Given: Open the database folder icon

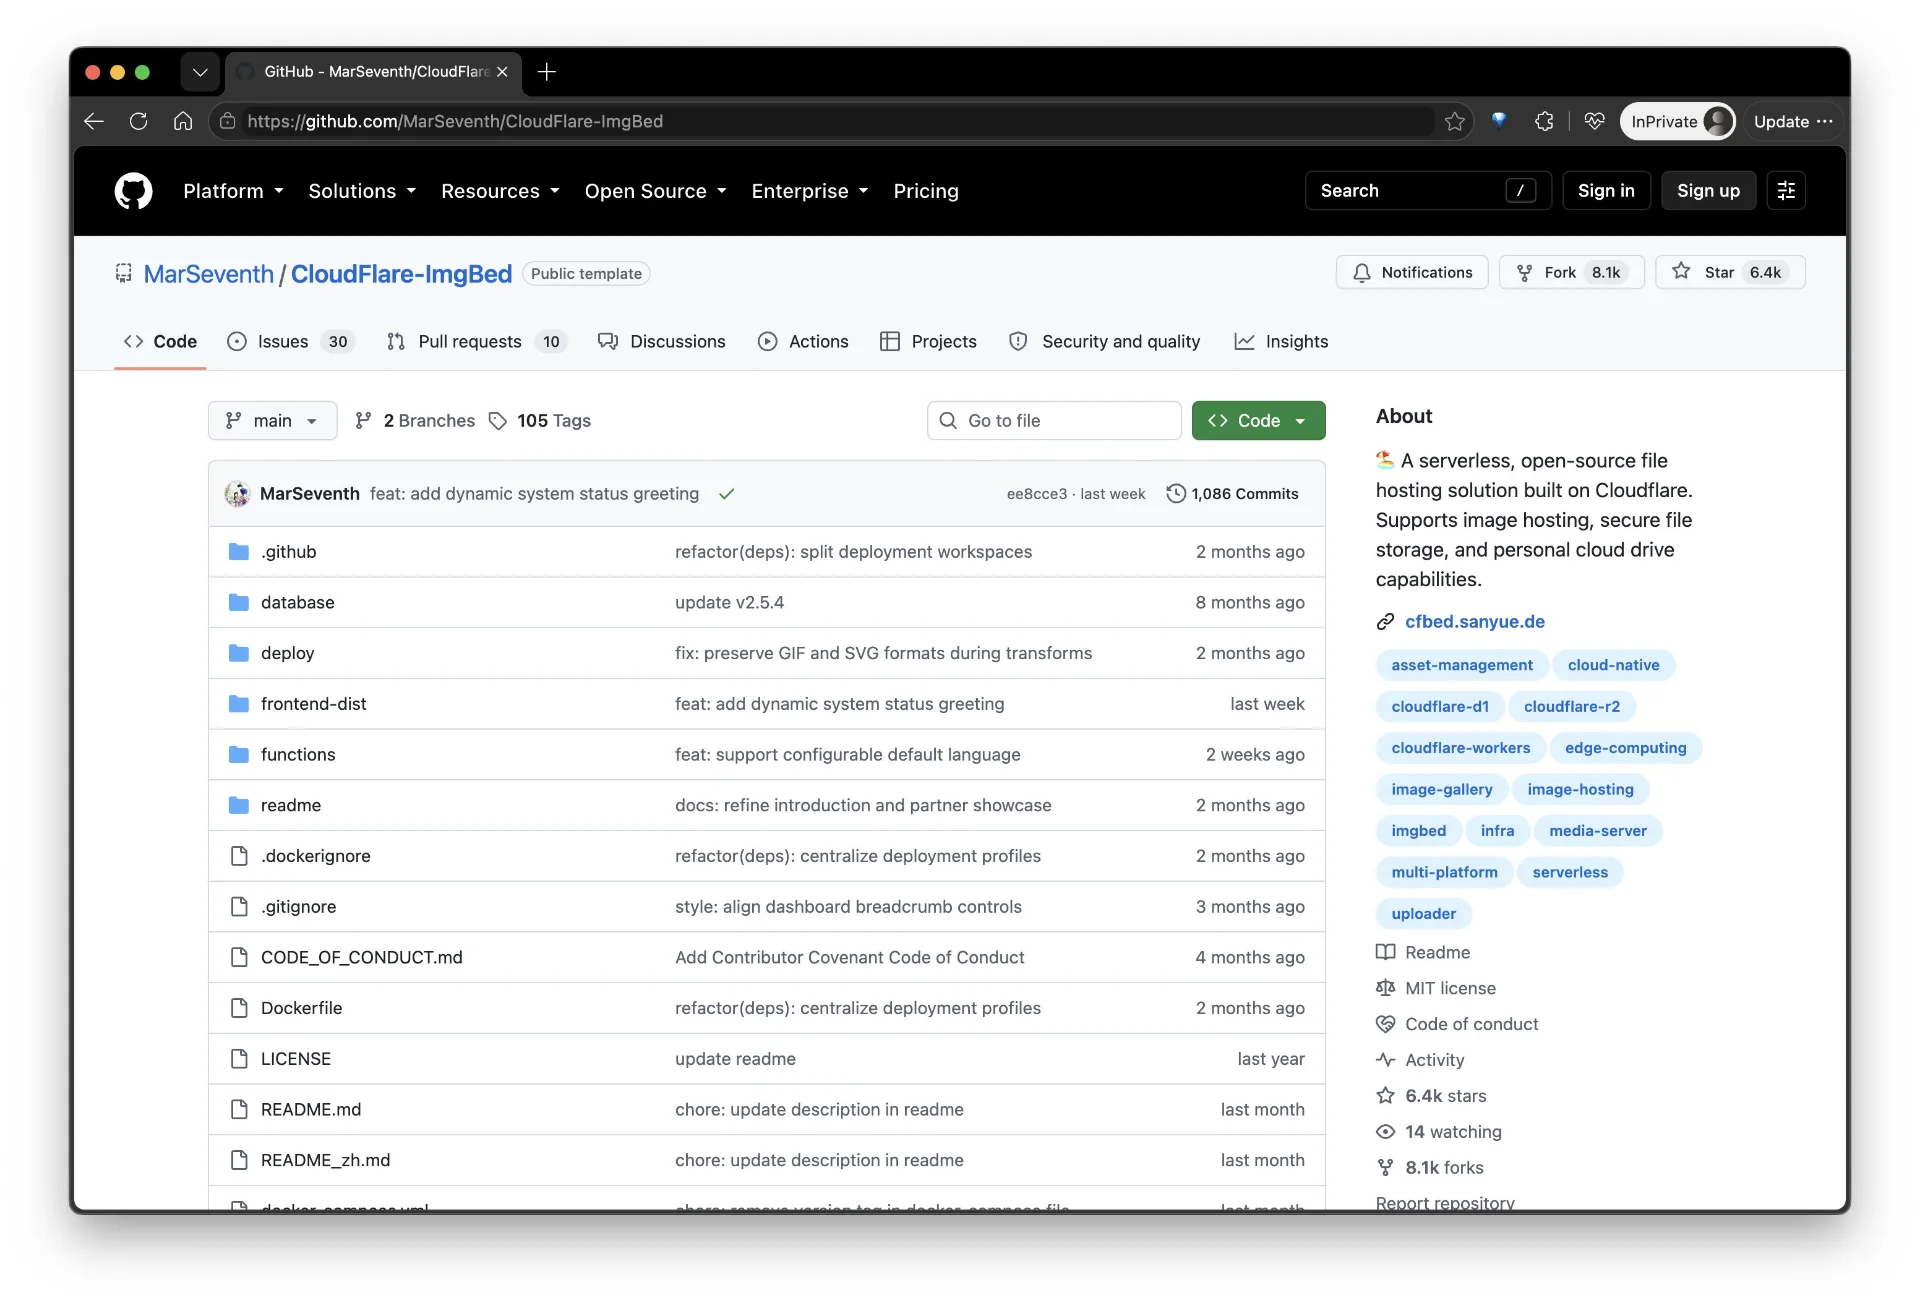Looking at the screenshot, I should (x=238, y=603).
